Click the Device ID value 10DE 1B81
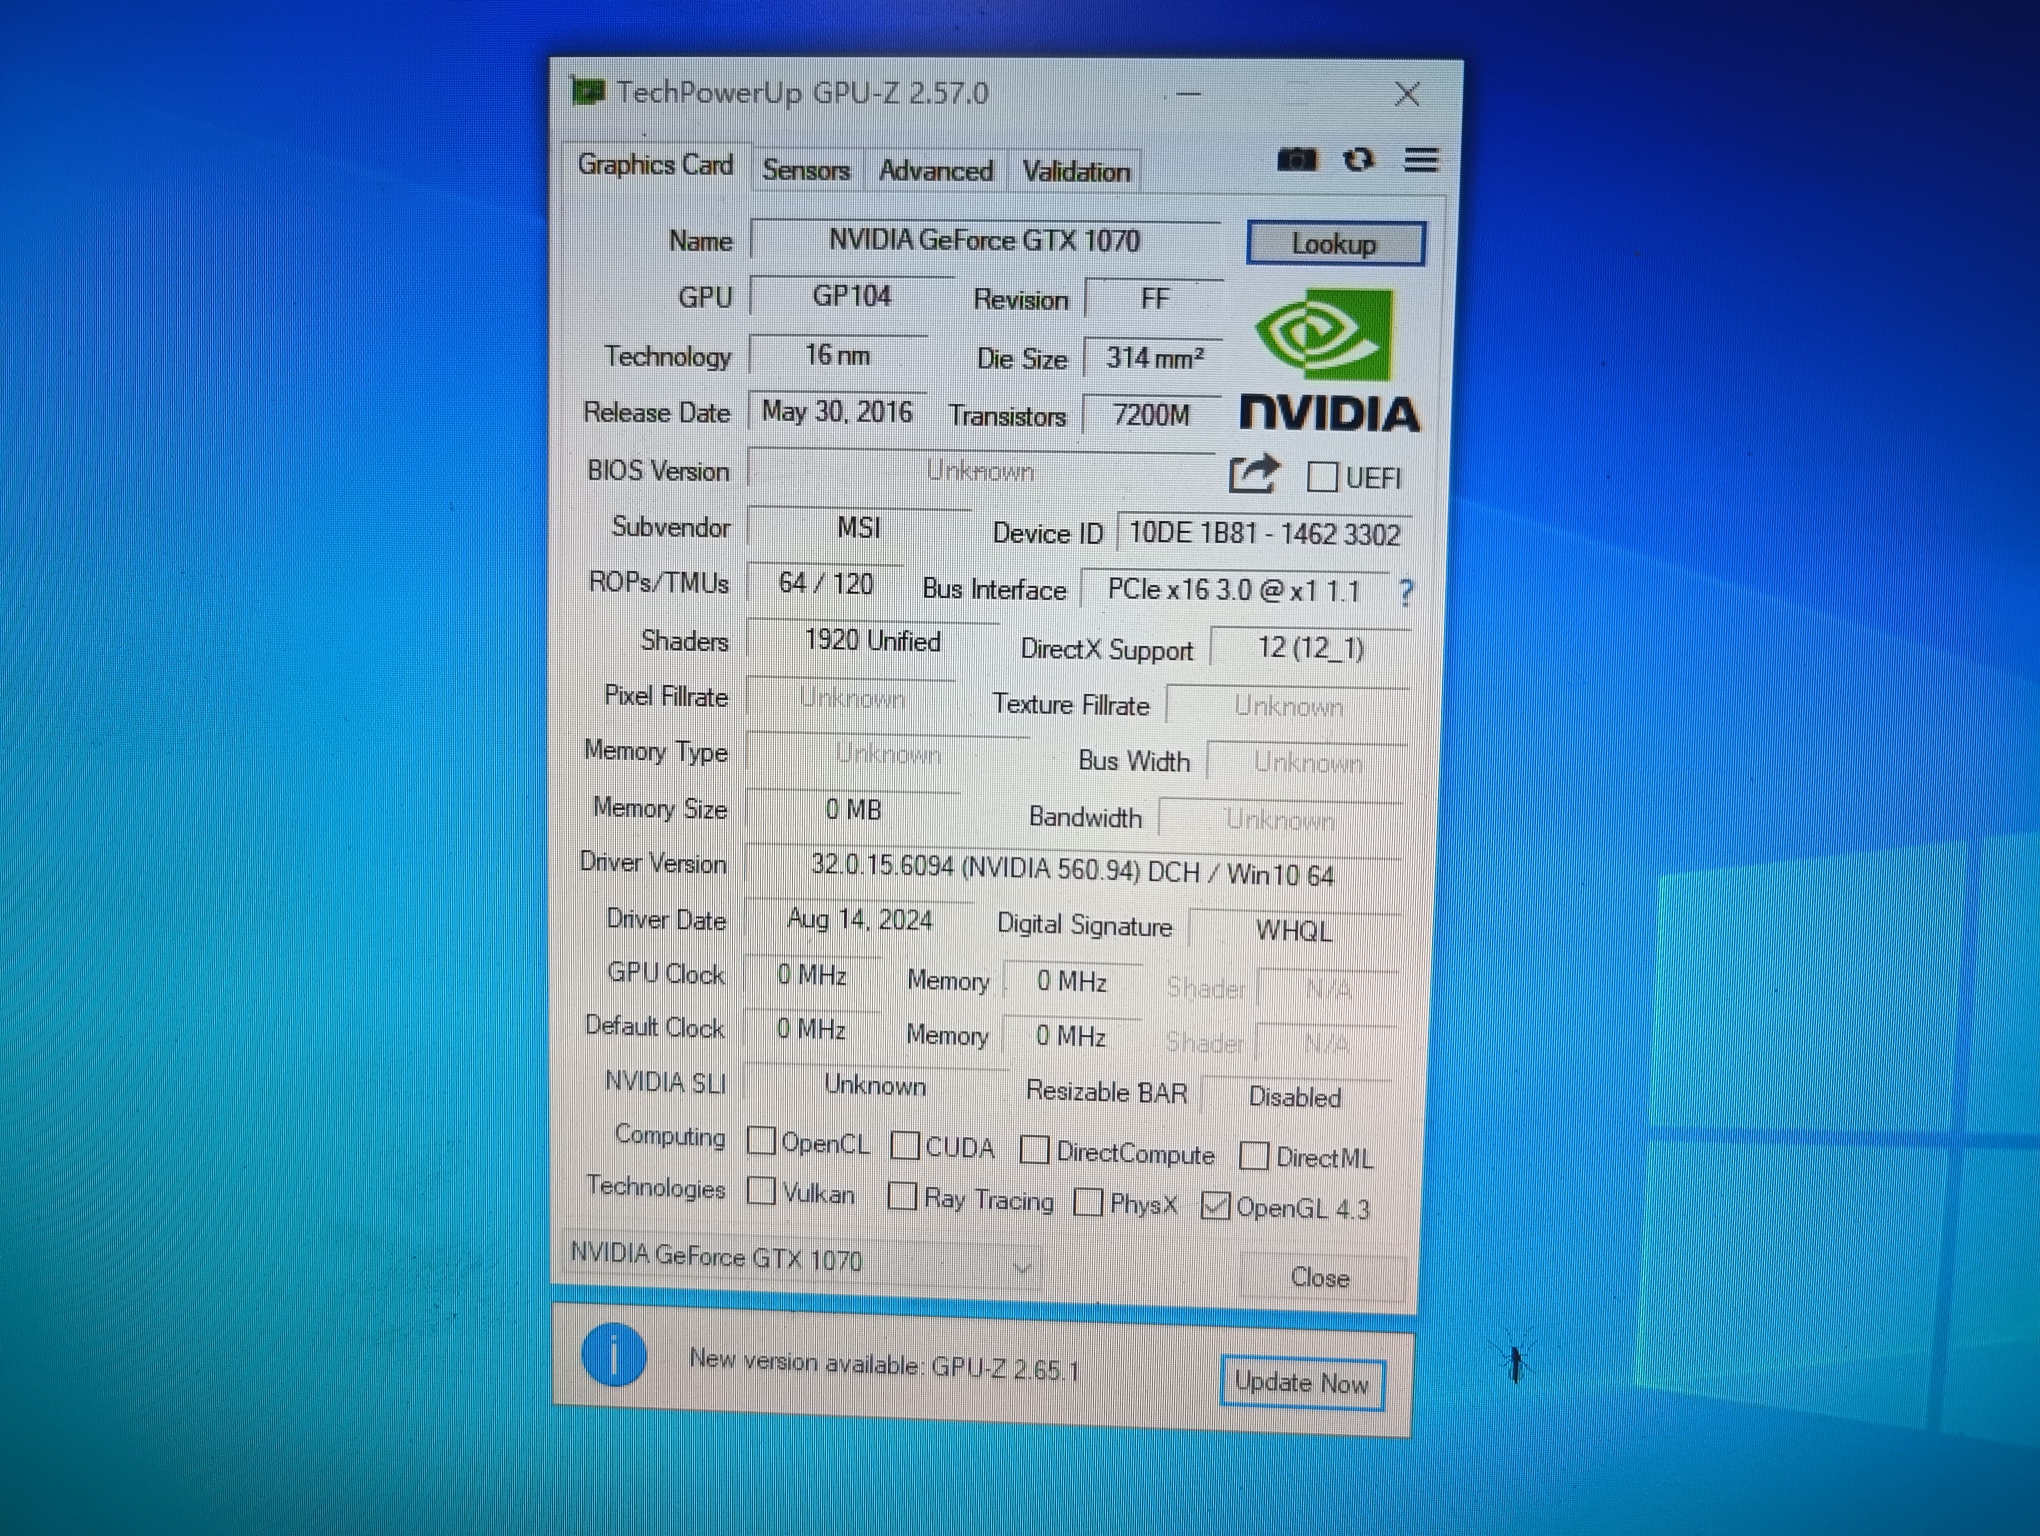Image resolution: width=2040 pixels, height=1536 pixels. click(x=1264, y=534)
